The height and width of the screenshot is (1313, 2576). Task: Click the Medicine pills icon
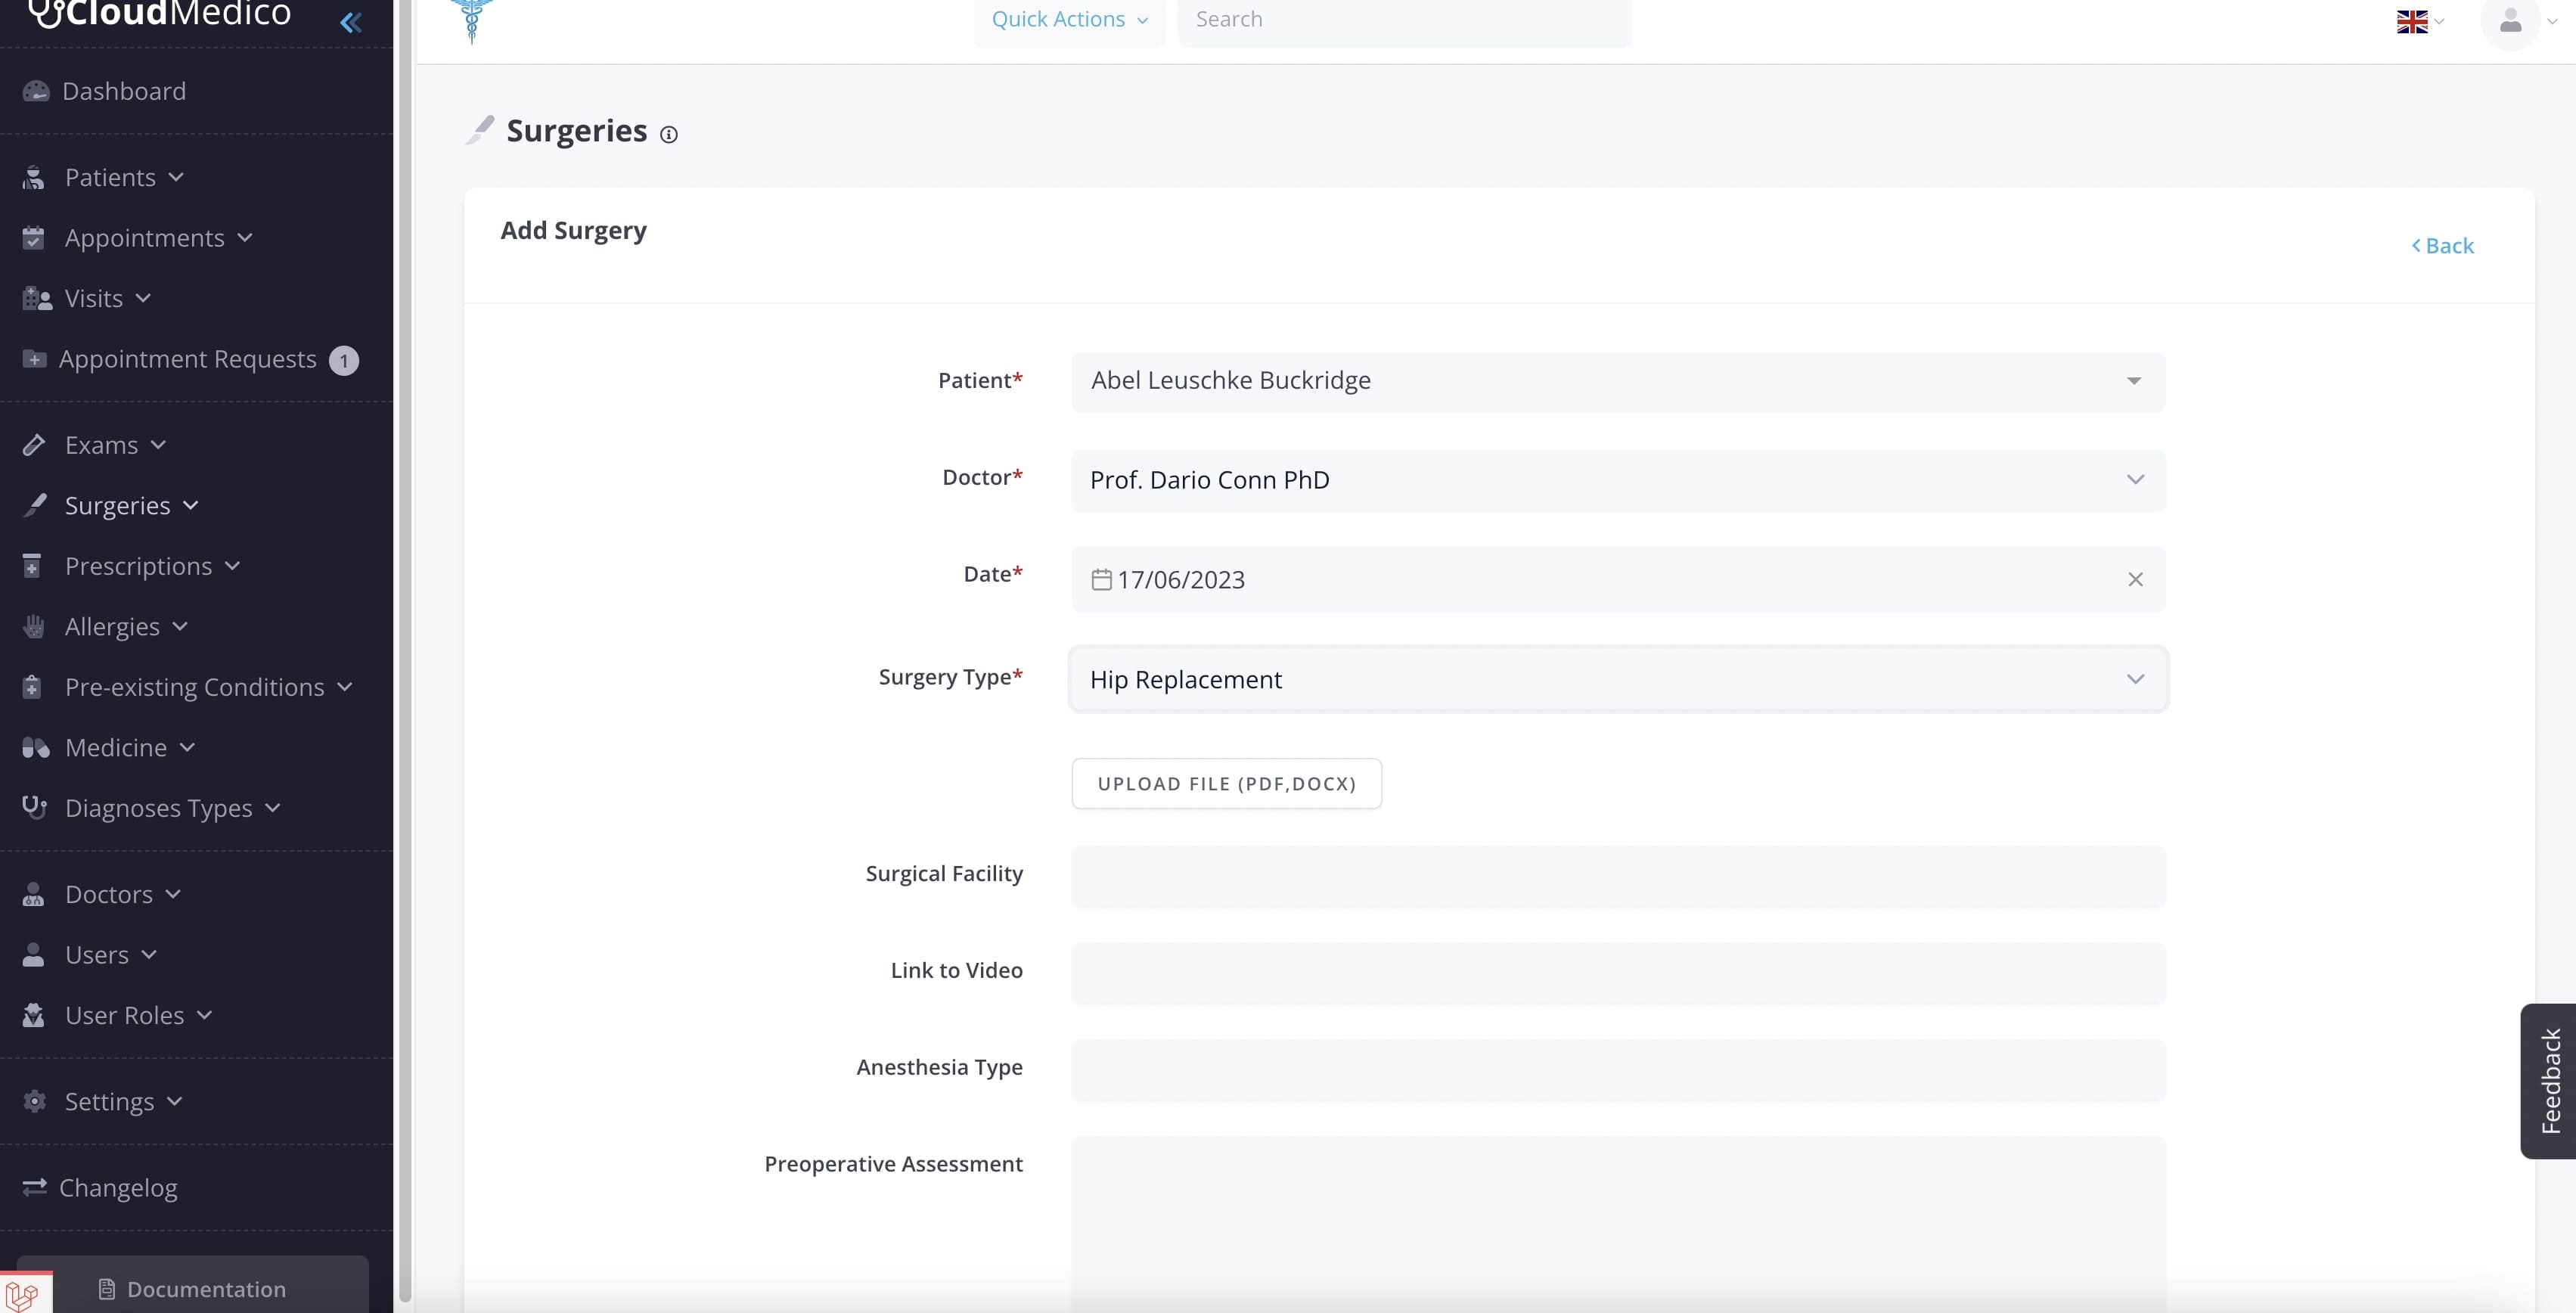36,748
